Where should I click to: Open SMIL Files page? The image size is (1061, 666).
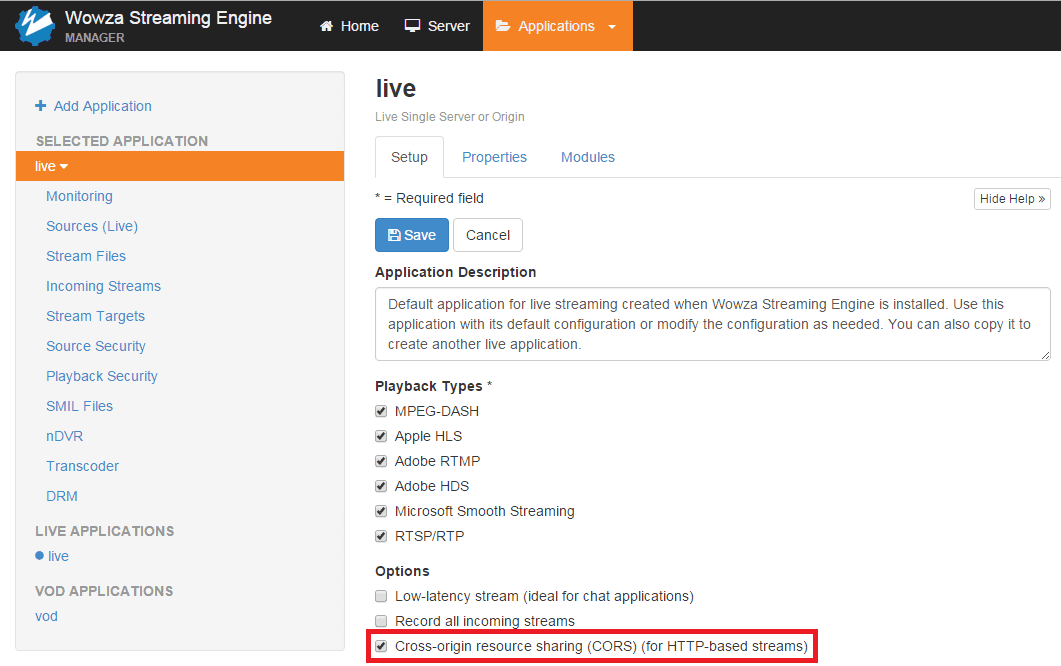pos(79,406)
